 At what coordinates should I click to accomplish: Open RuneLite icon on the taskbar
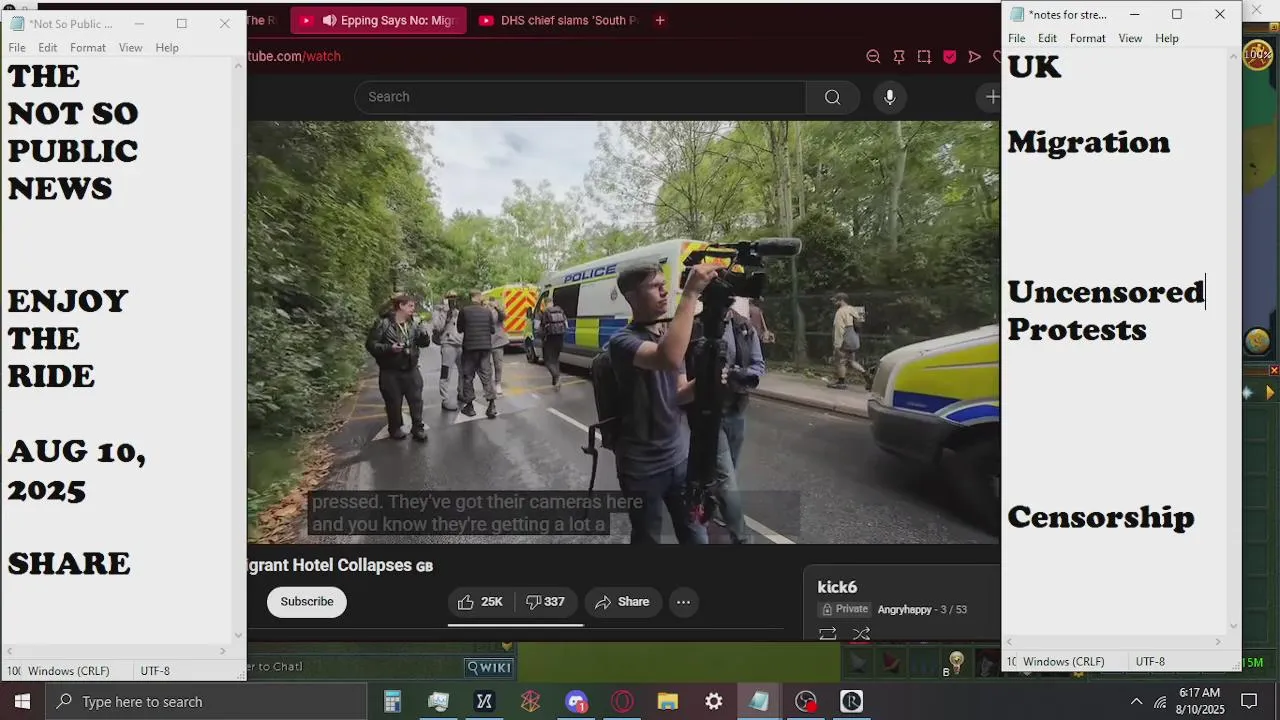pos(851,702)
